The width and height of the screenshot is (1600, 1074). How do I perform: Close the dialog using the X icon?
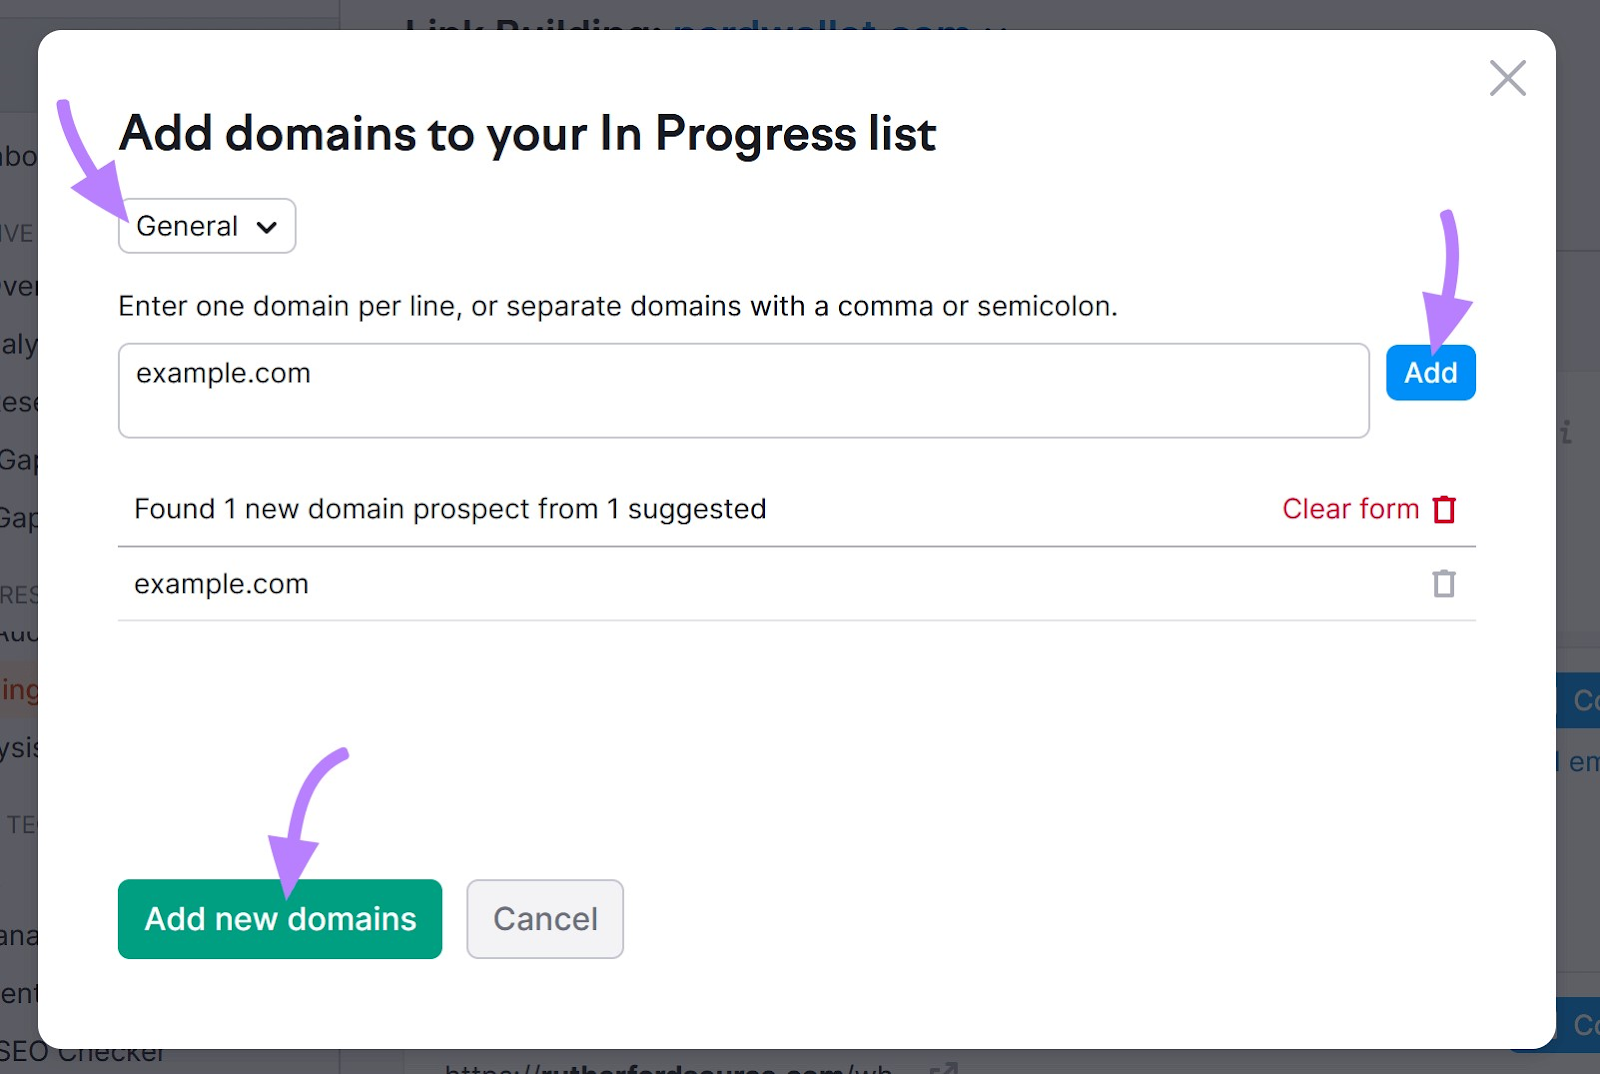coord(1508,78)
